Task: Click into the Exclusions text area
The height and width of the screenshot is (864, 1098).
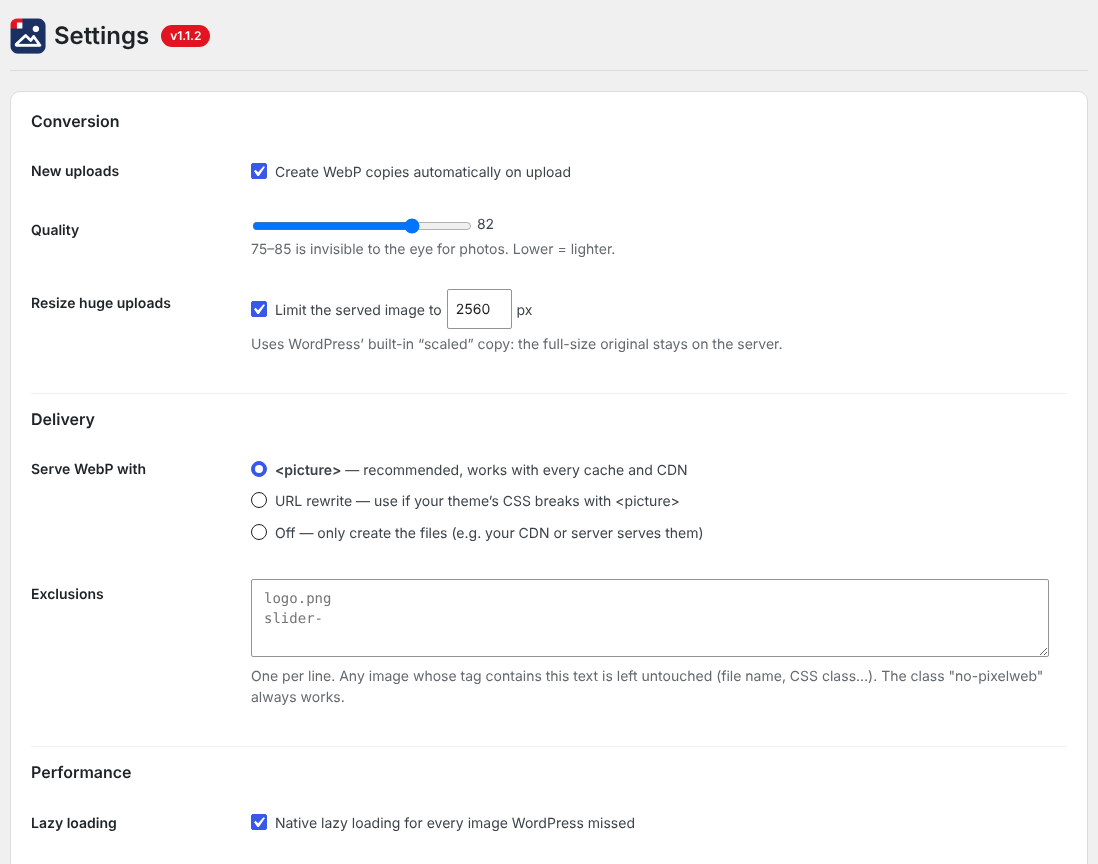Action: click(x=650, y=618)
